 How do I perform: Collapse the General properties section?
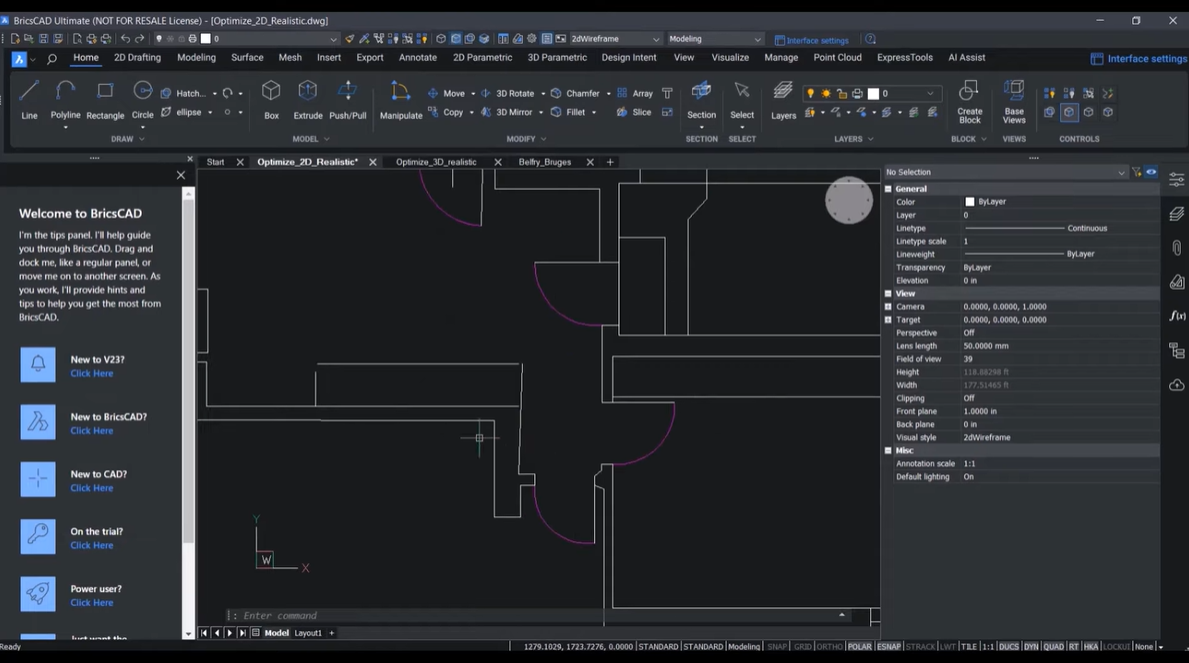[888, 189]
